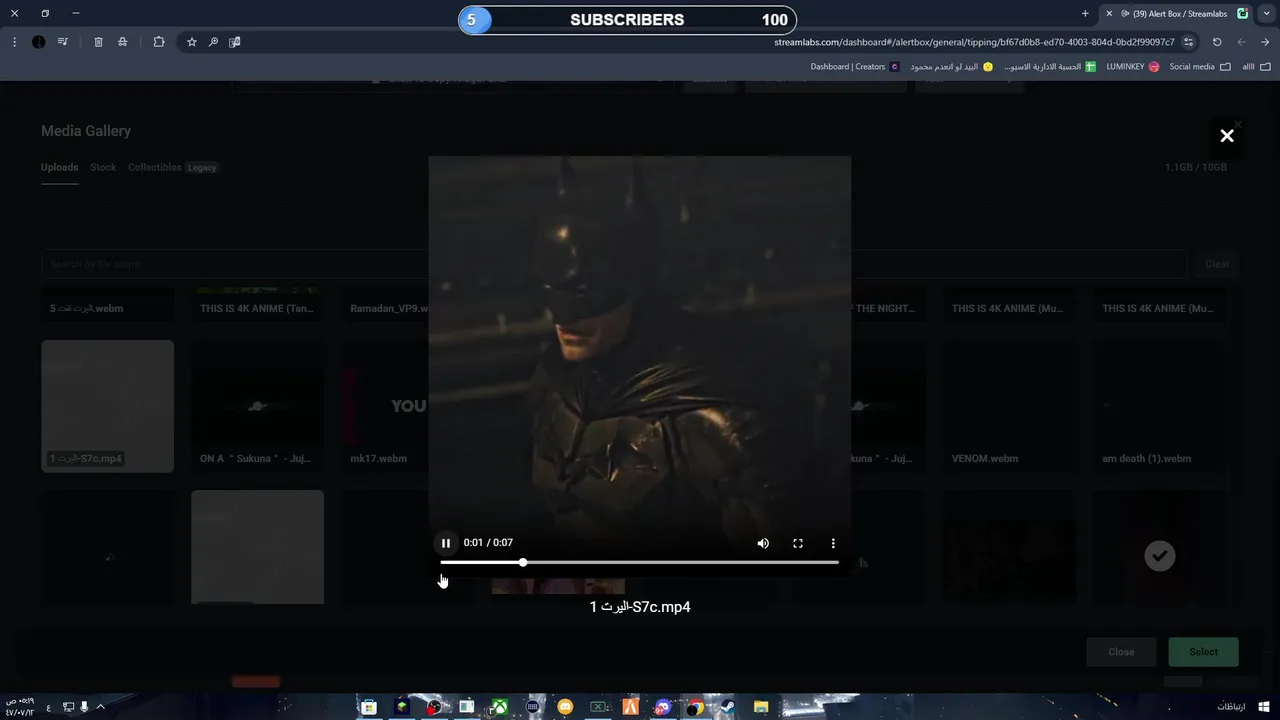Image resolution: width=1280 pixels, height=720 pixels.
Task: Close the Alert Box / Streamlabs tab
Action: (1109, 14)
